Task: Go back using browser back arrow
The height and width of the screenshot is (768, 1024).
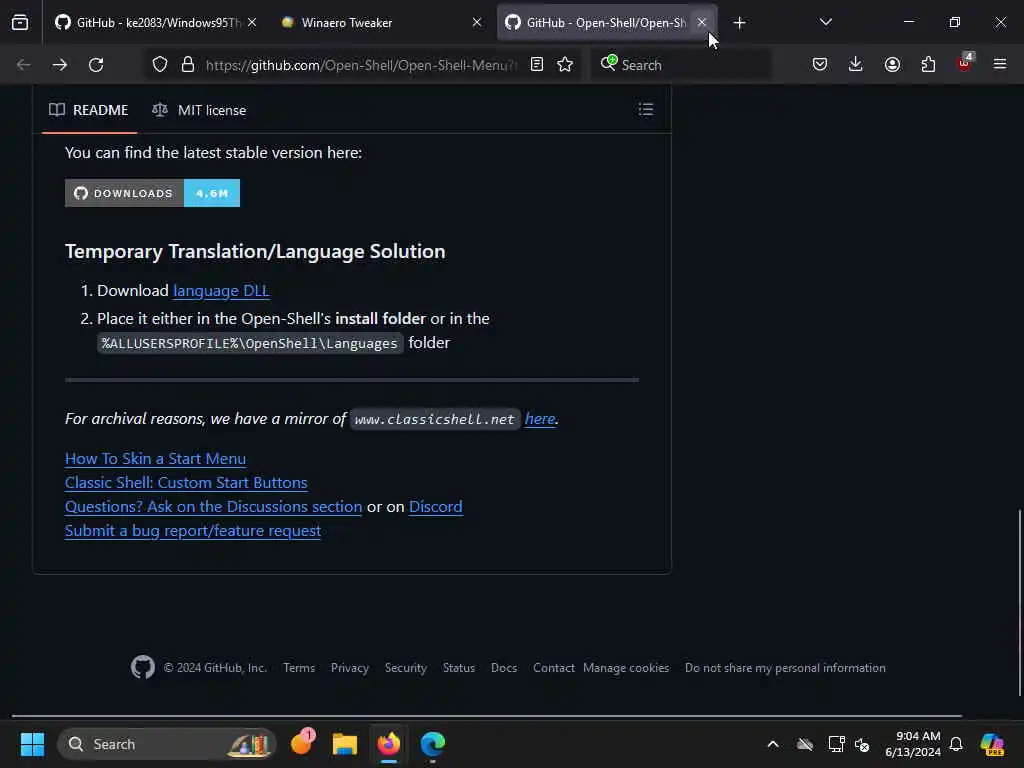Action: click(24, 65)
